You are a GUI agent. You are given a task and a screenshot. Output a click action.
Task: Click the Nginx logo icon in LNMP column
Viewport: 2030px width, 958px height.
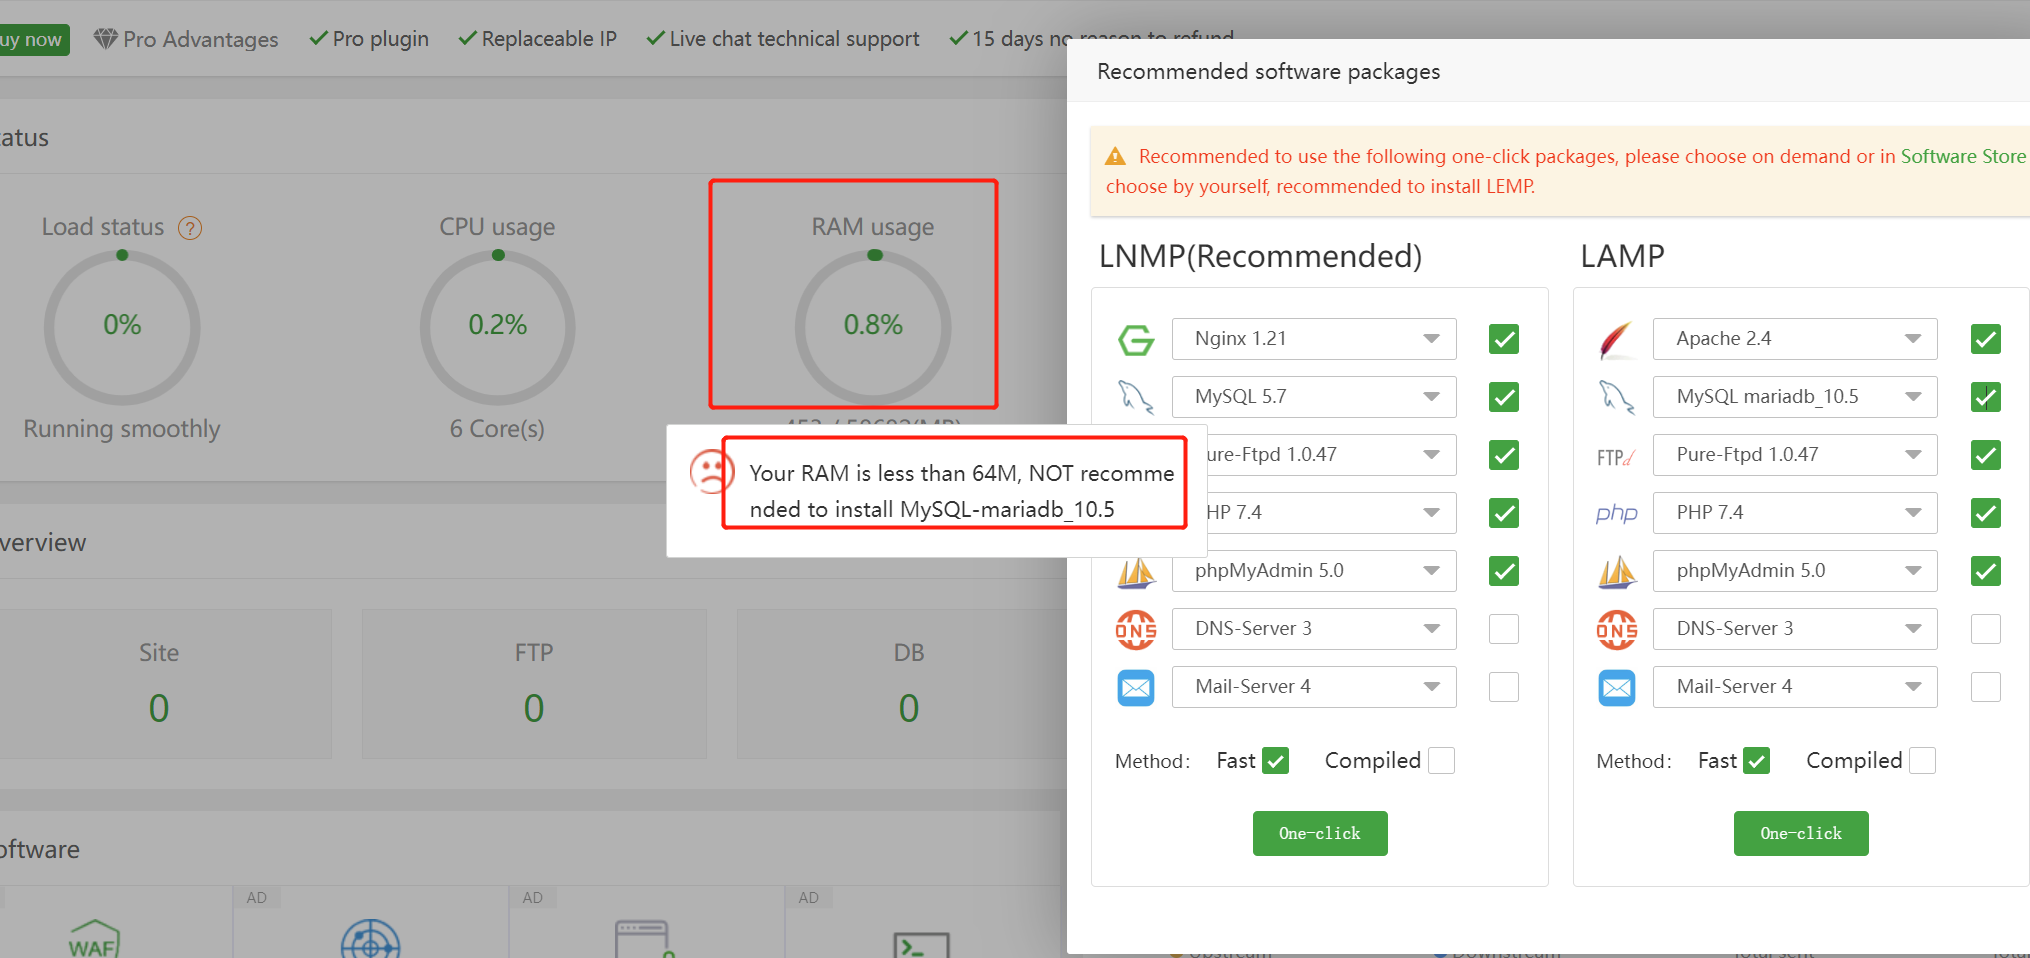[x=1136, y=339]
